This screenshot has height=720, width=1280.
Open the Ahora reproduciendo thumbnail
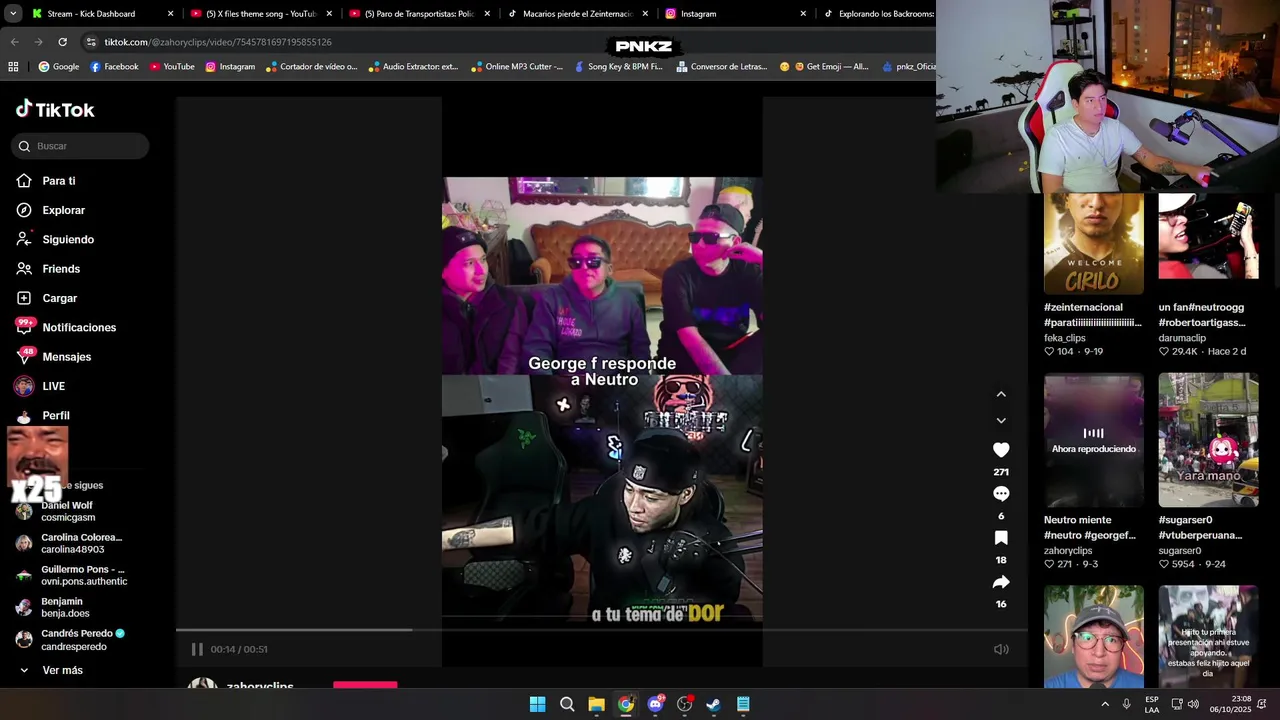point(1093,440)
